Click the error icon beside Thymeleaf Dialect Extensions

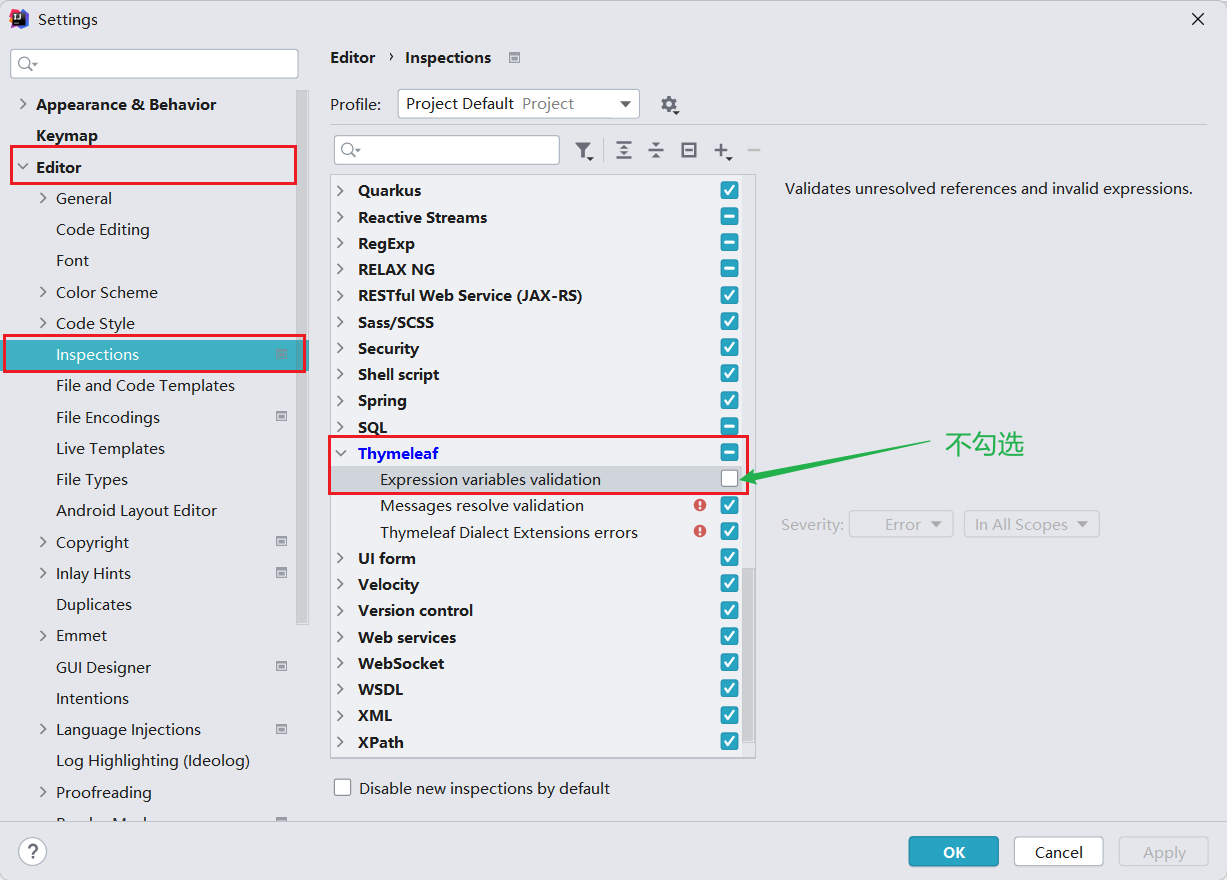point(700,531)
